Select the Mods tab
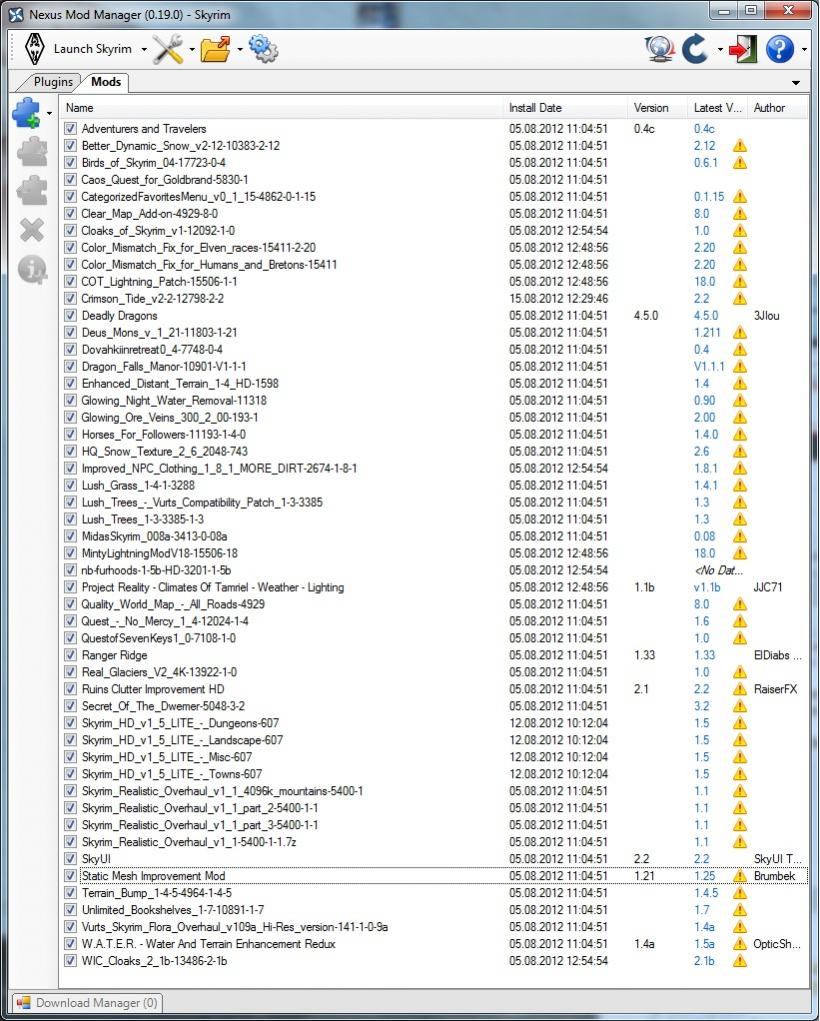 106,82
